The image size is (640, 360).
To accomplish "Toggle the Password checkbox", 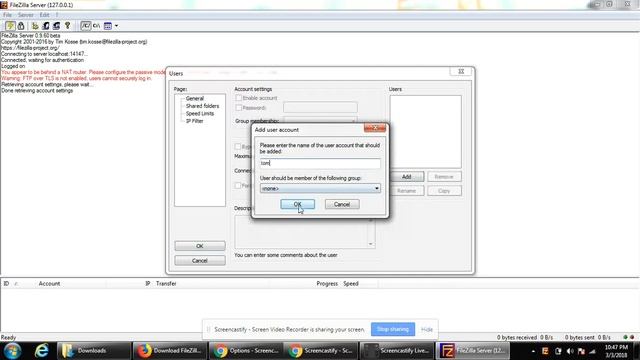I will pos(238,108).
